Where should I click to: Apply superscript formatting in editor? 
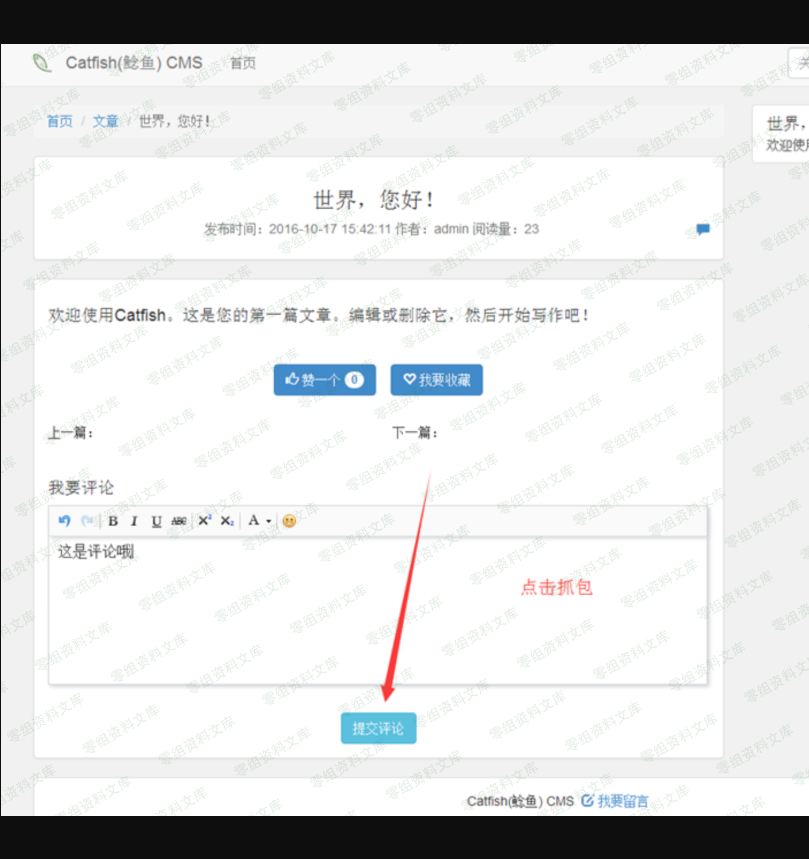[204, 521]
